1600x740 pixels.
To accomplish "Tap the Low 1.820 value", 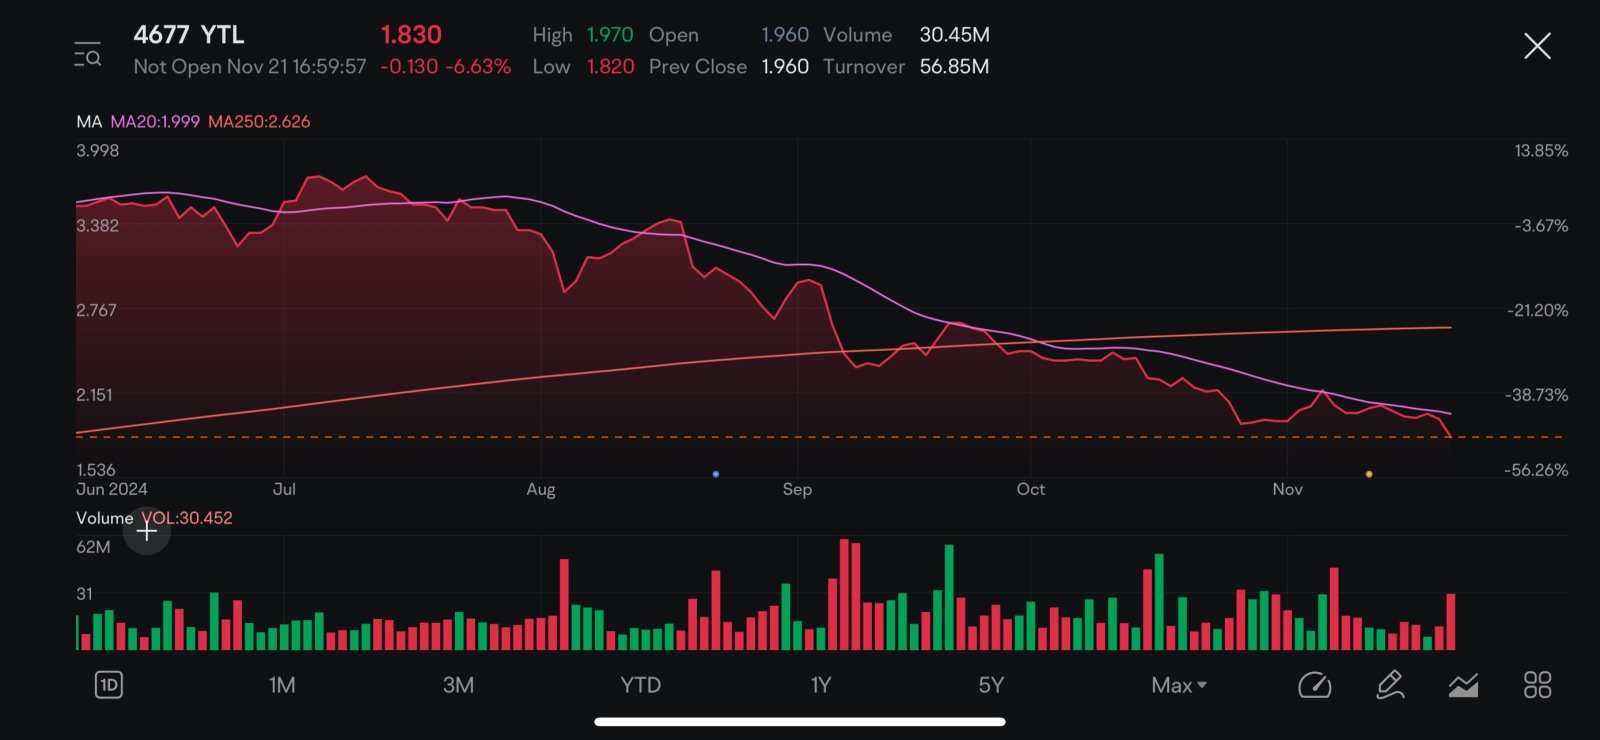I will click(611, 67).
